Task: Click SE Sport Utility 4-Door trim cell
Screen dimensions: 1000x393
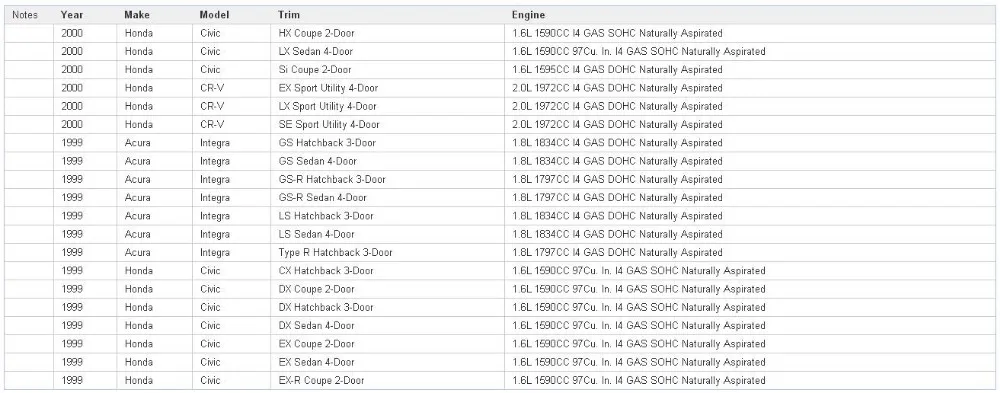Action: point(388,124)
